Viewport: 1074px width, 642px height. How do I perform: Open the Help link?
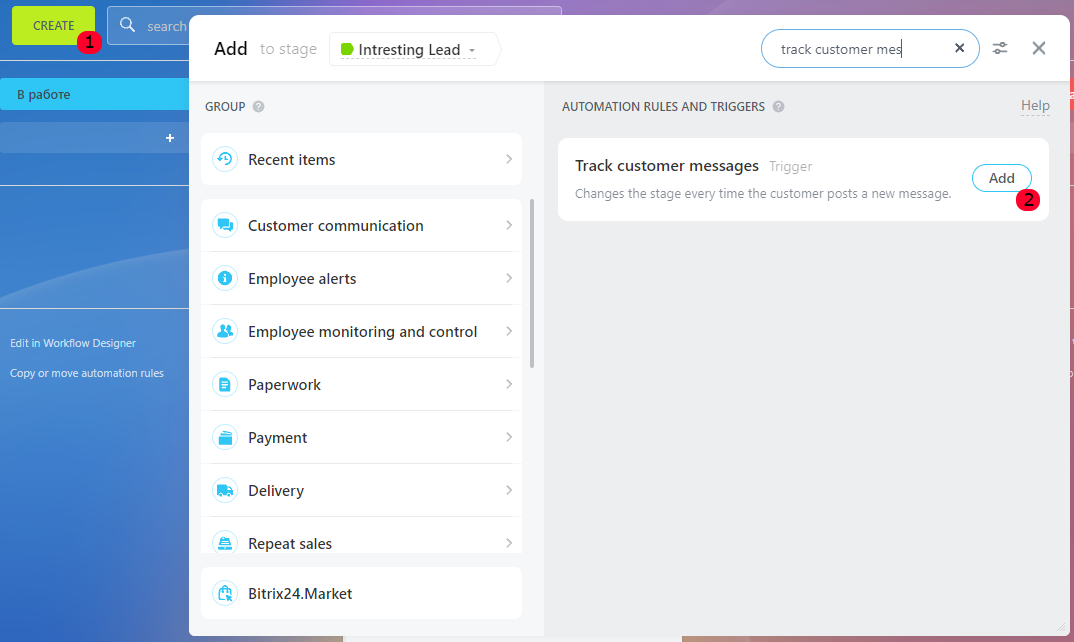coord(1035,106)
